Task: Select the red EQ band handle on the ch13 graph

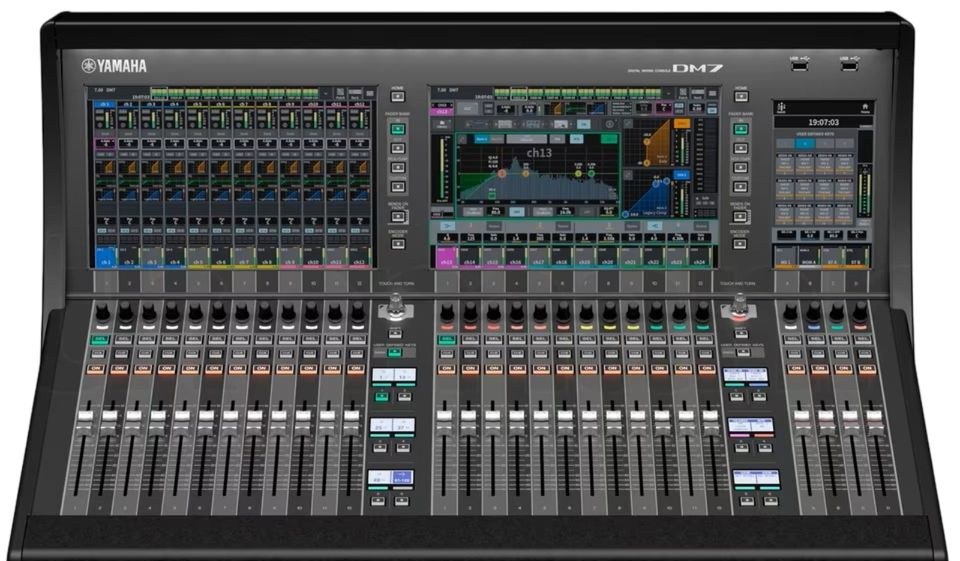Action: 502,173
